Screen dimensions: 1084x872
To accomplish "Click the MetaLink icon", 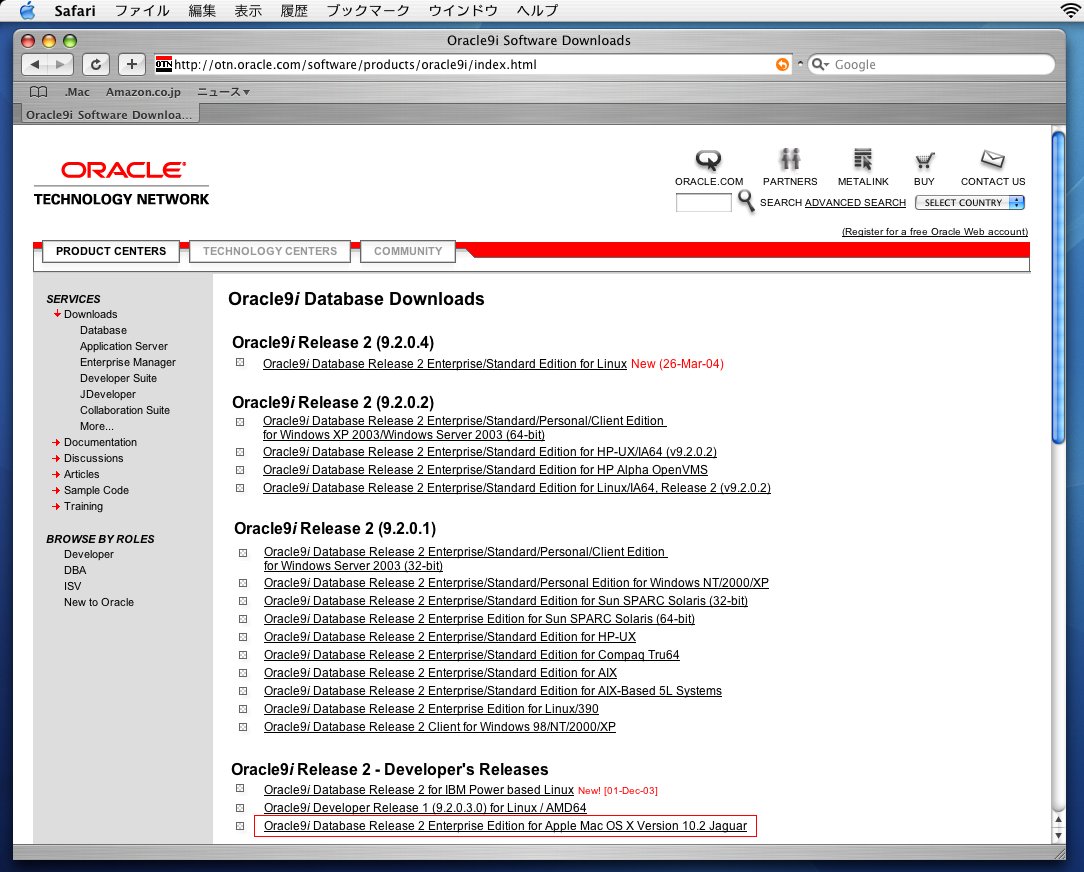I will pos(862,160).
